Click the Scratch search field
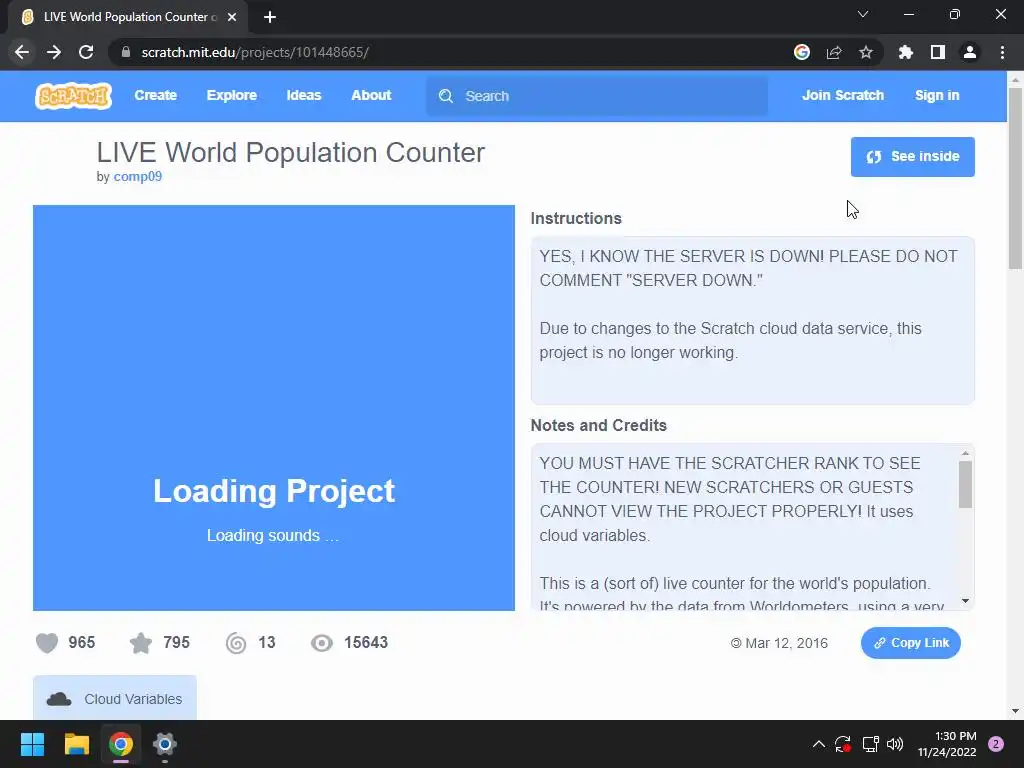Screen dimensions: 1024x768 coord(597,96)
